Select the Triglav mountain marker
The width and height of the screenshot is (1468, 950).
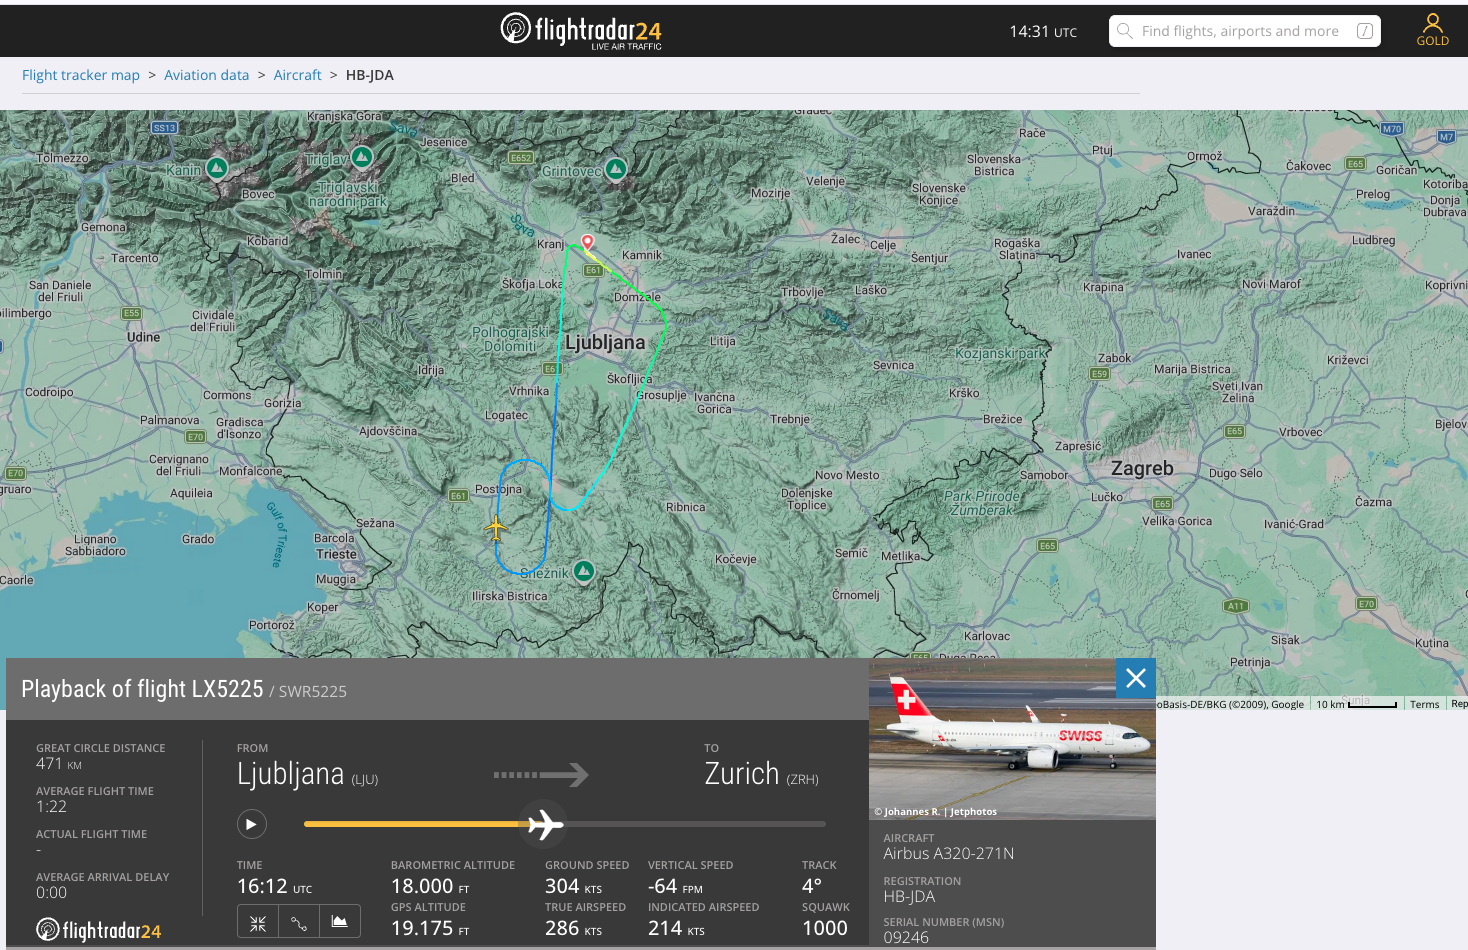click(362, 157)
